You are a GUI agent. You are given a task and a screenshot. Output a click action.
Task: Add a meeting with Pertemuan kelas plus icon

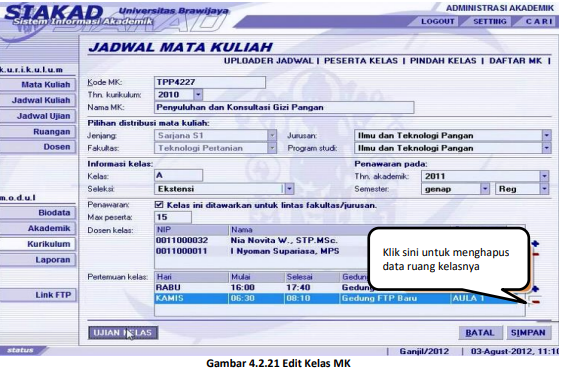(x=535, y=288)
